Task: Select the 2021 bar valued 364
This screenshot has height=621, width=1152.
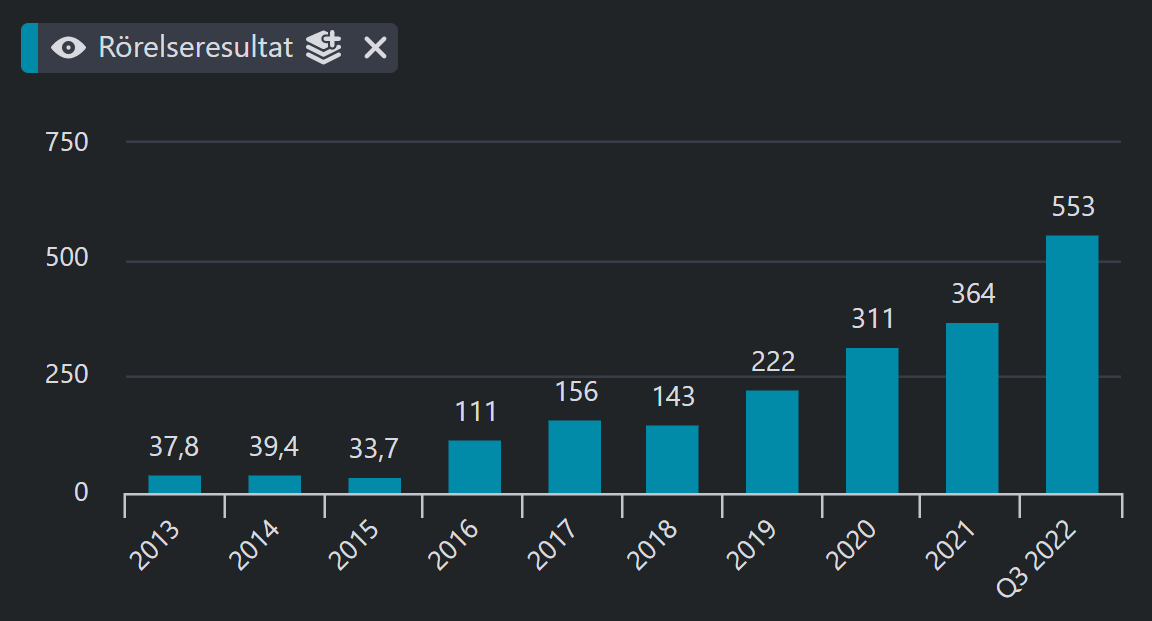Action: pos(972,408)
